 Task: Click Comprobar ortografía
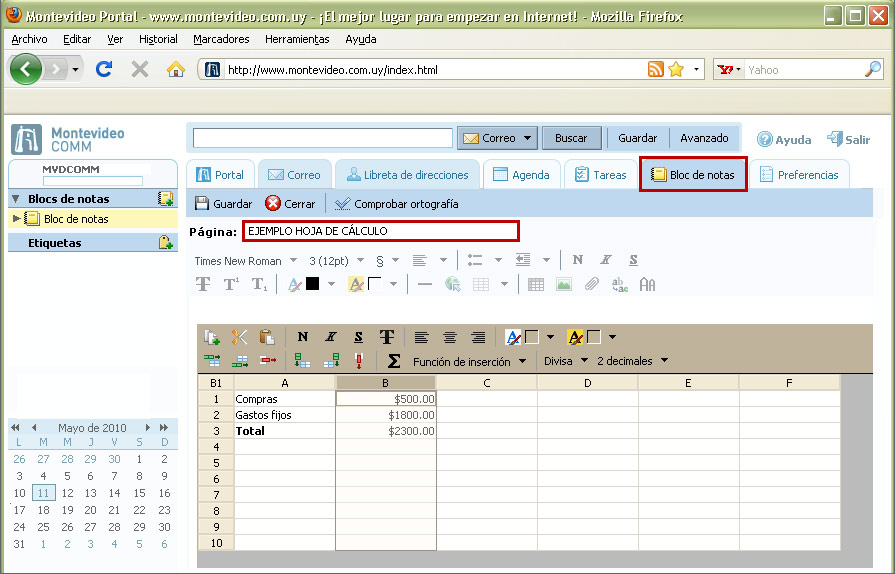click(396, 203)
